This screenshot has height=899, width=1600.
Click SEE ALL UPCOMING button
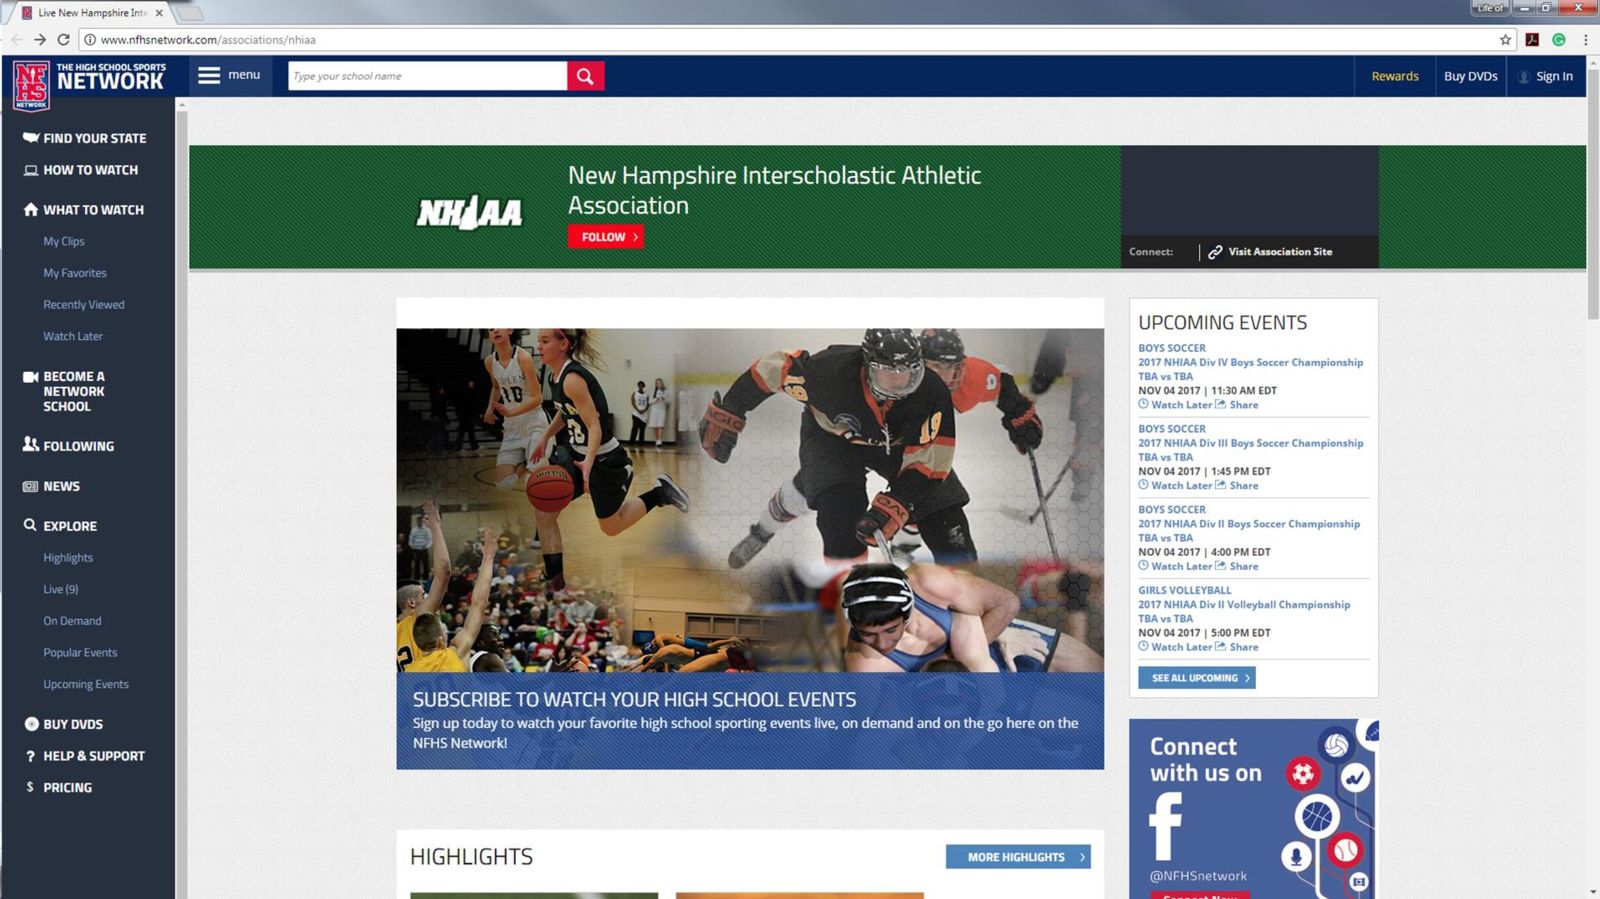pos(1196,678)
